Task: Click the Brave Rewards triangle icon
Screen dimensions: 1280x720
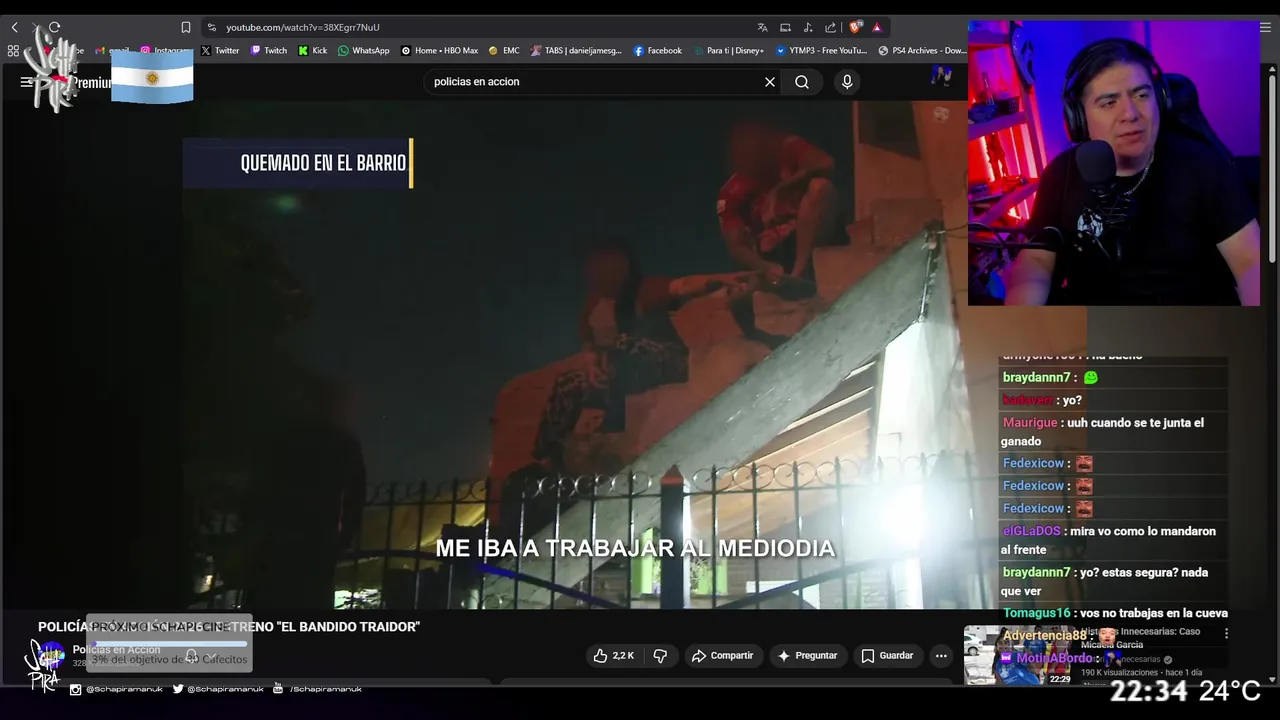Action: tap(877, 27)
